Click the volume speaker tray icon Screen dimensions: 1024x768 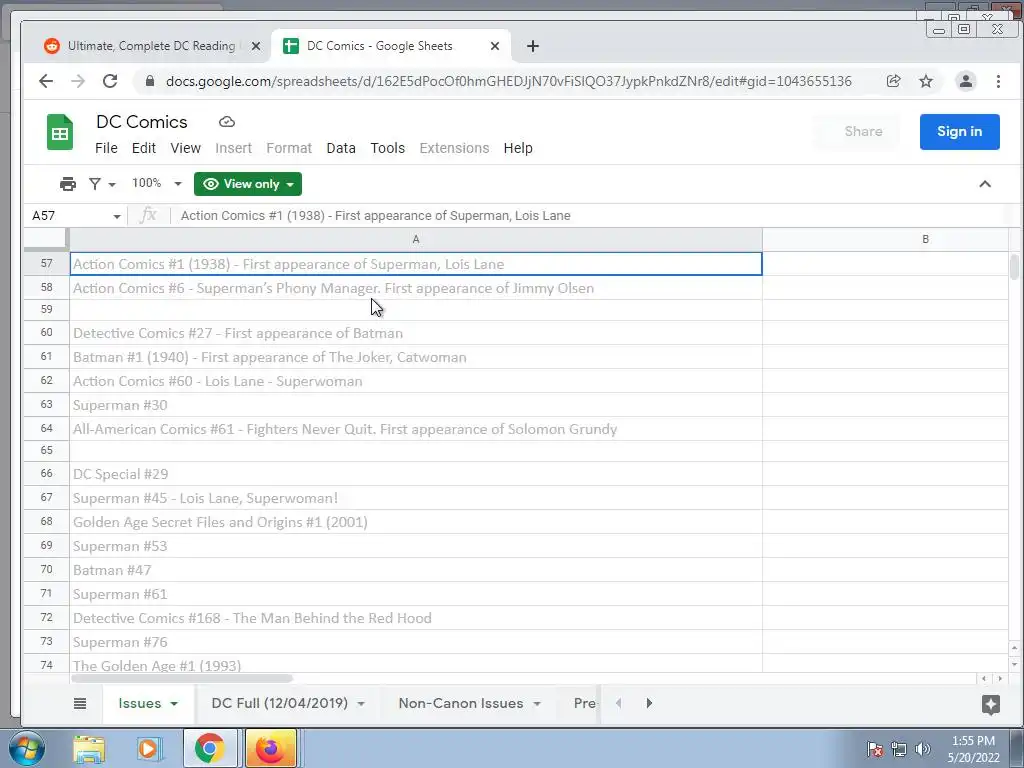922,749
